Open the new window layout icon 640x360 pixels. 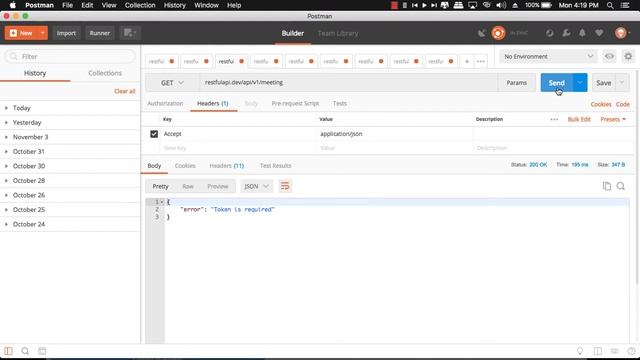(130, 33)
